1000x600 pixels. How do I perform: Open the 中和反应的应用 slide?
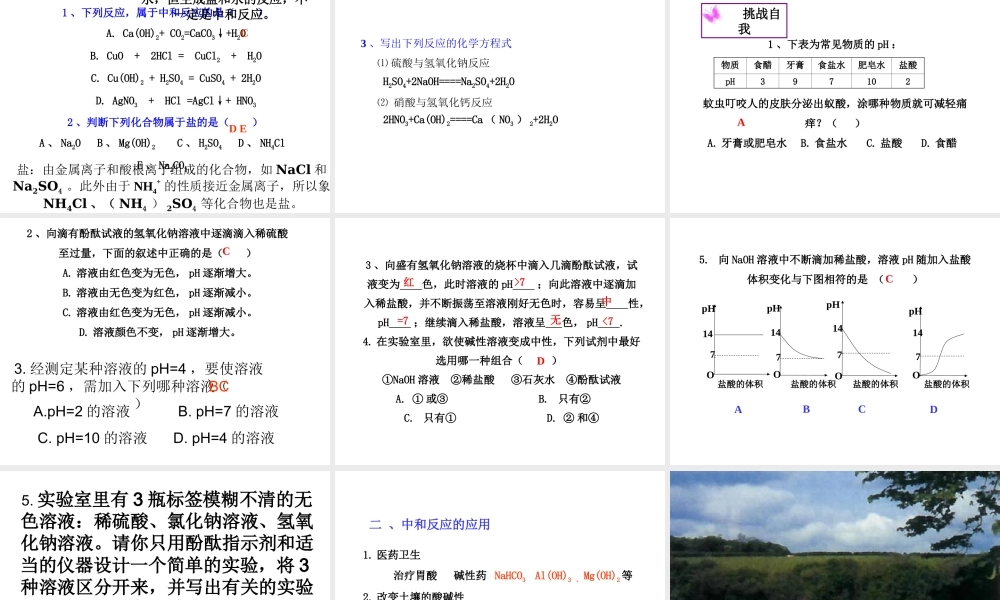(500, 536)
